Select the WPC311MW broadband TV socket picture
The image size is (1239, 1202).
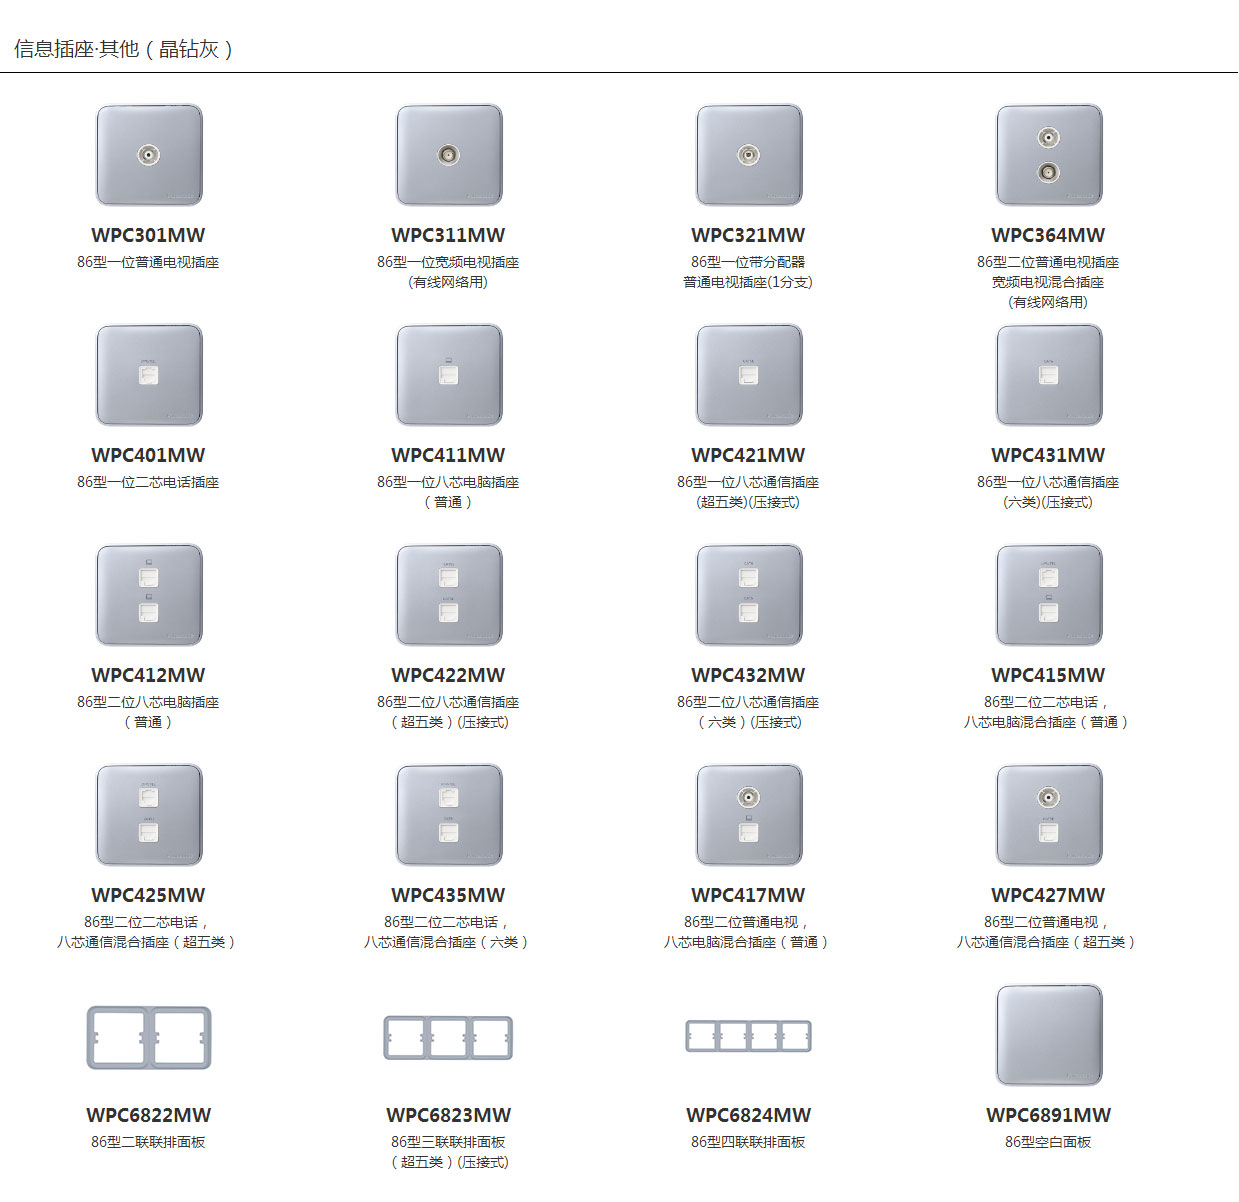click(x=449, y=156)
